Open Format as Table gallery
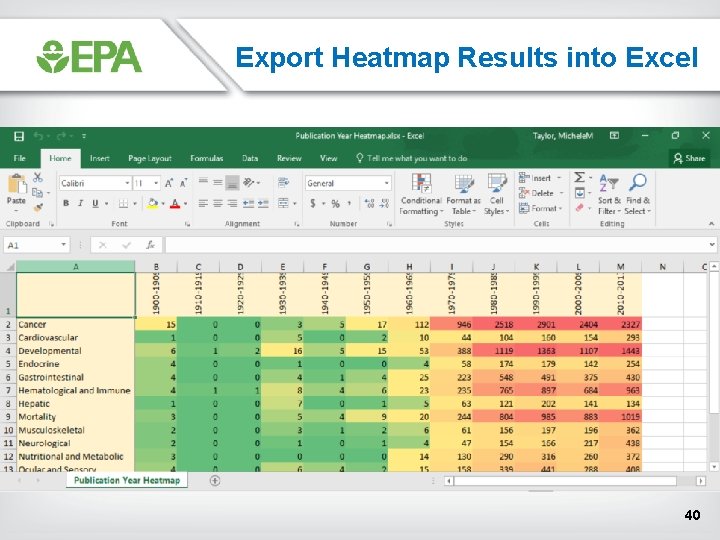The height and width of the screenshot is (540, 720). coord(464,195)
